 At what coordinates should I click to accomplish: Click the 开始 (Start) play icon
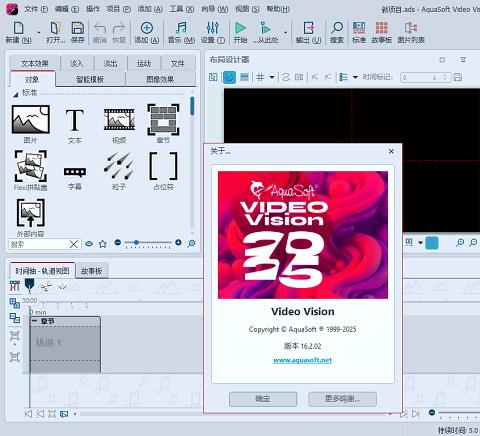coord(240,28)
